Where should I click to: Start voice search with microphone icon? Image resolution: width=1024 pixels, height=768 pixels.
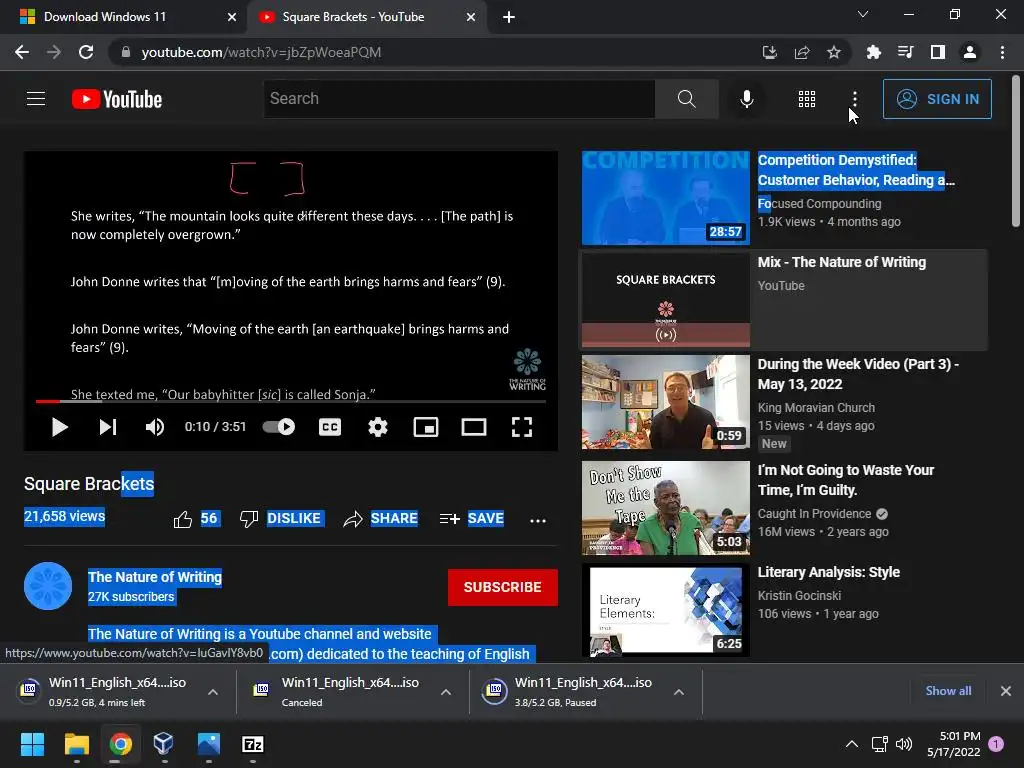click(746, 99)
